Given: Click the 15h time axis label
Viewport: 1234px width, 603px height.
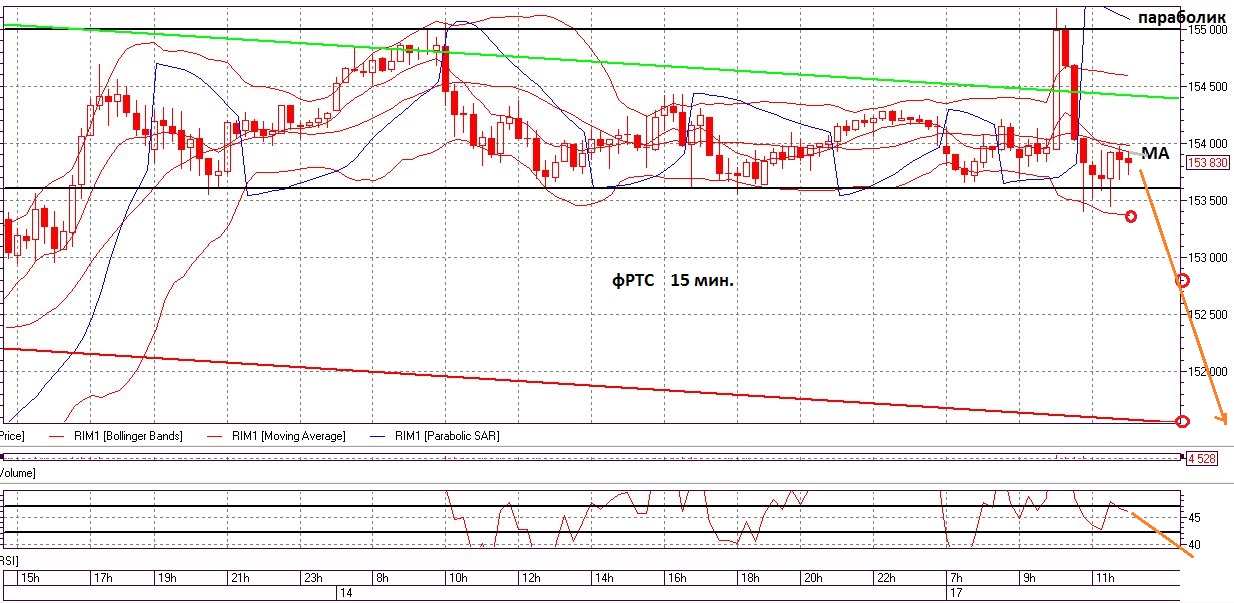Looking at the screenshot, I should [x=30, y=579].
